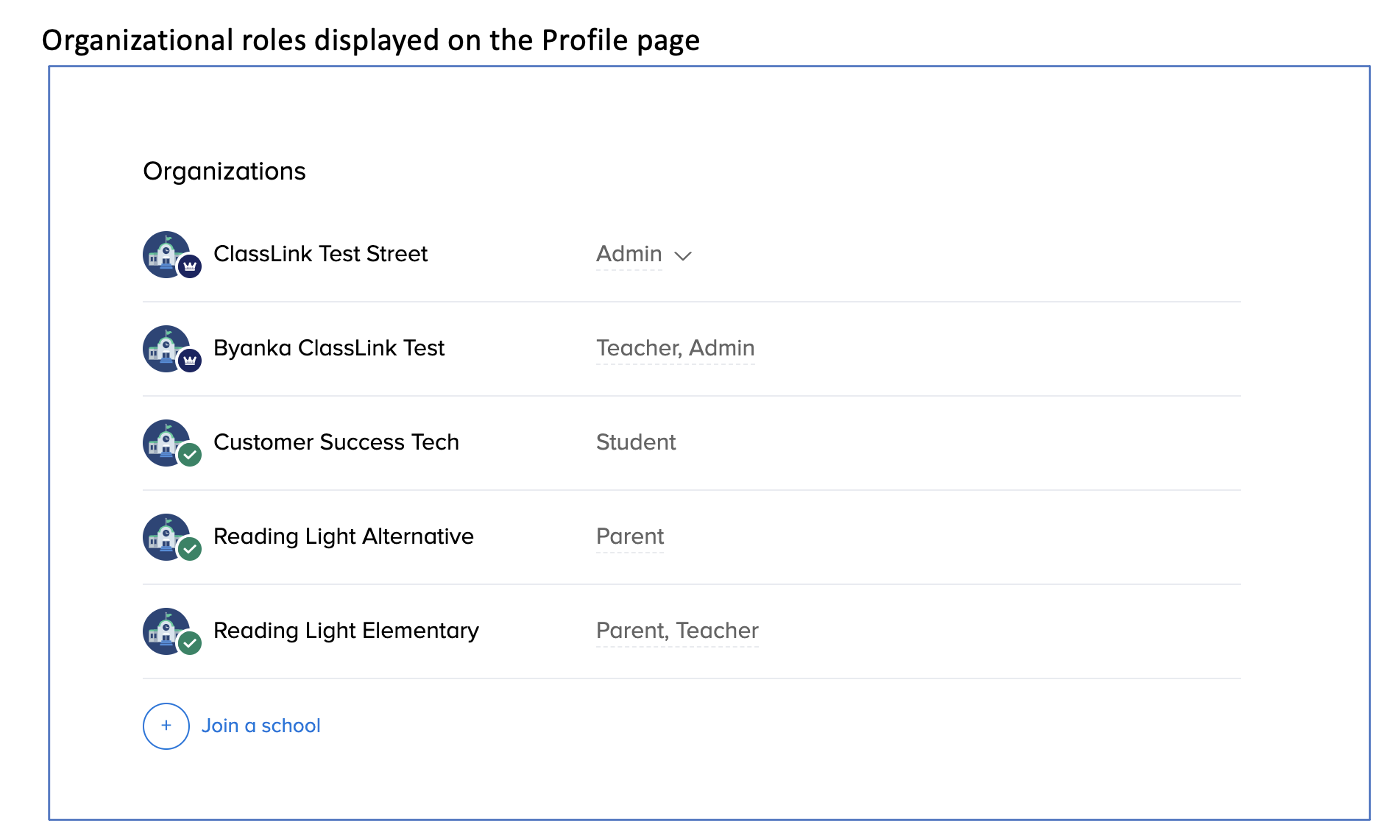Click the Reading Light Elementary school icon
This screenshot has height=834, width=1384.
165,630
